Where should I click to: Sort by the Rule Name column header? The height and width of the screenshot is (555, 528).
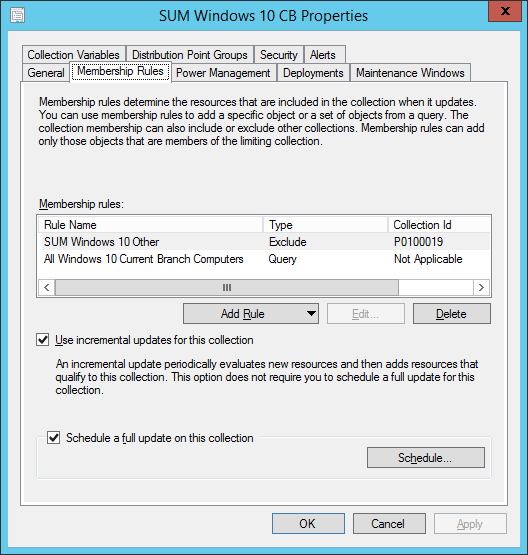(x=150, y=225)
